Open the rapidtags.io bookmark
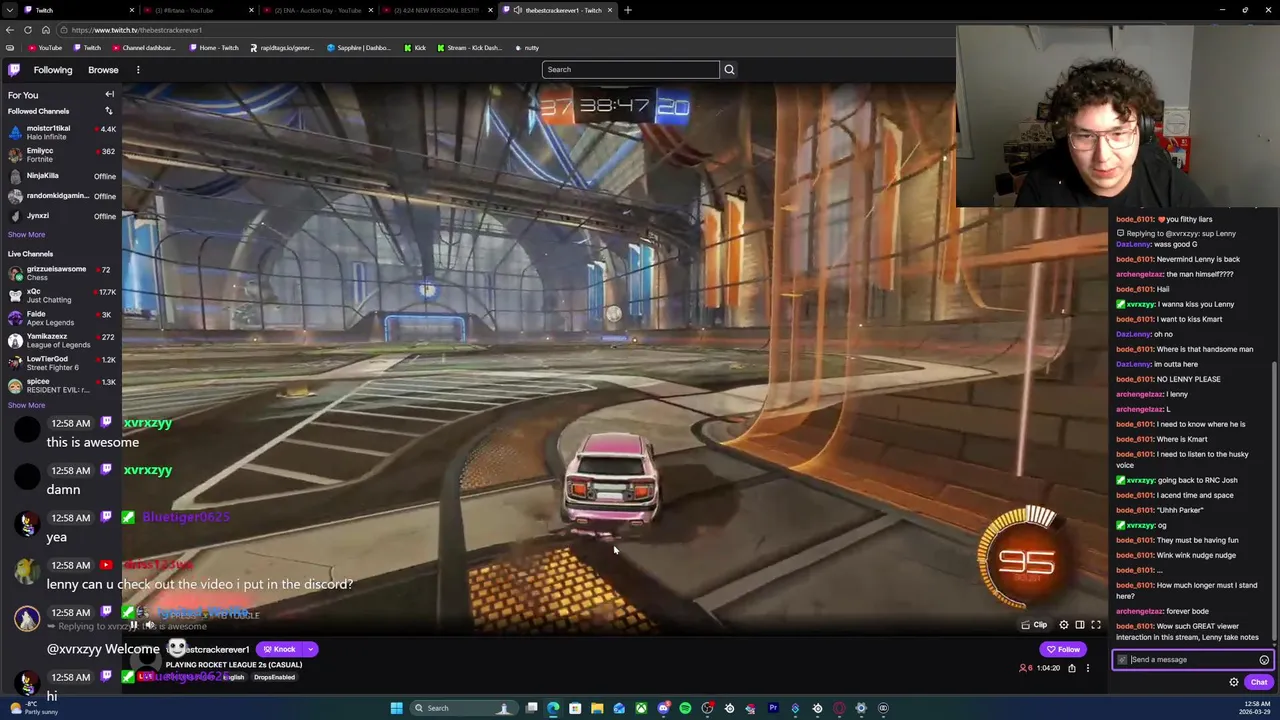This screenshot has height=720, width=1280. coord(282,48)
